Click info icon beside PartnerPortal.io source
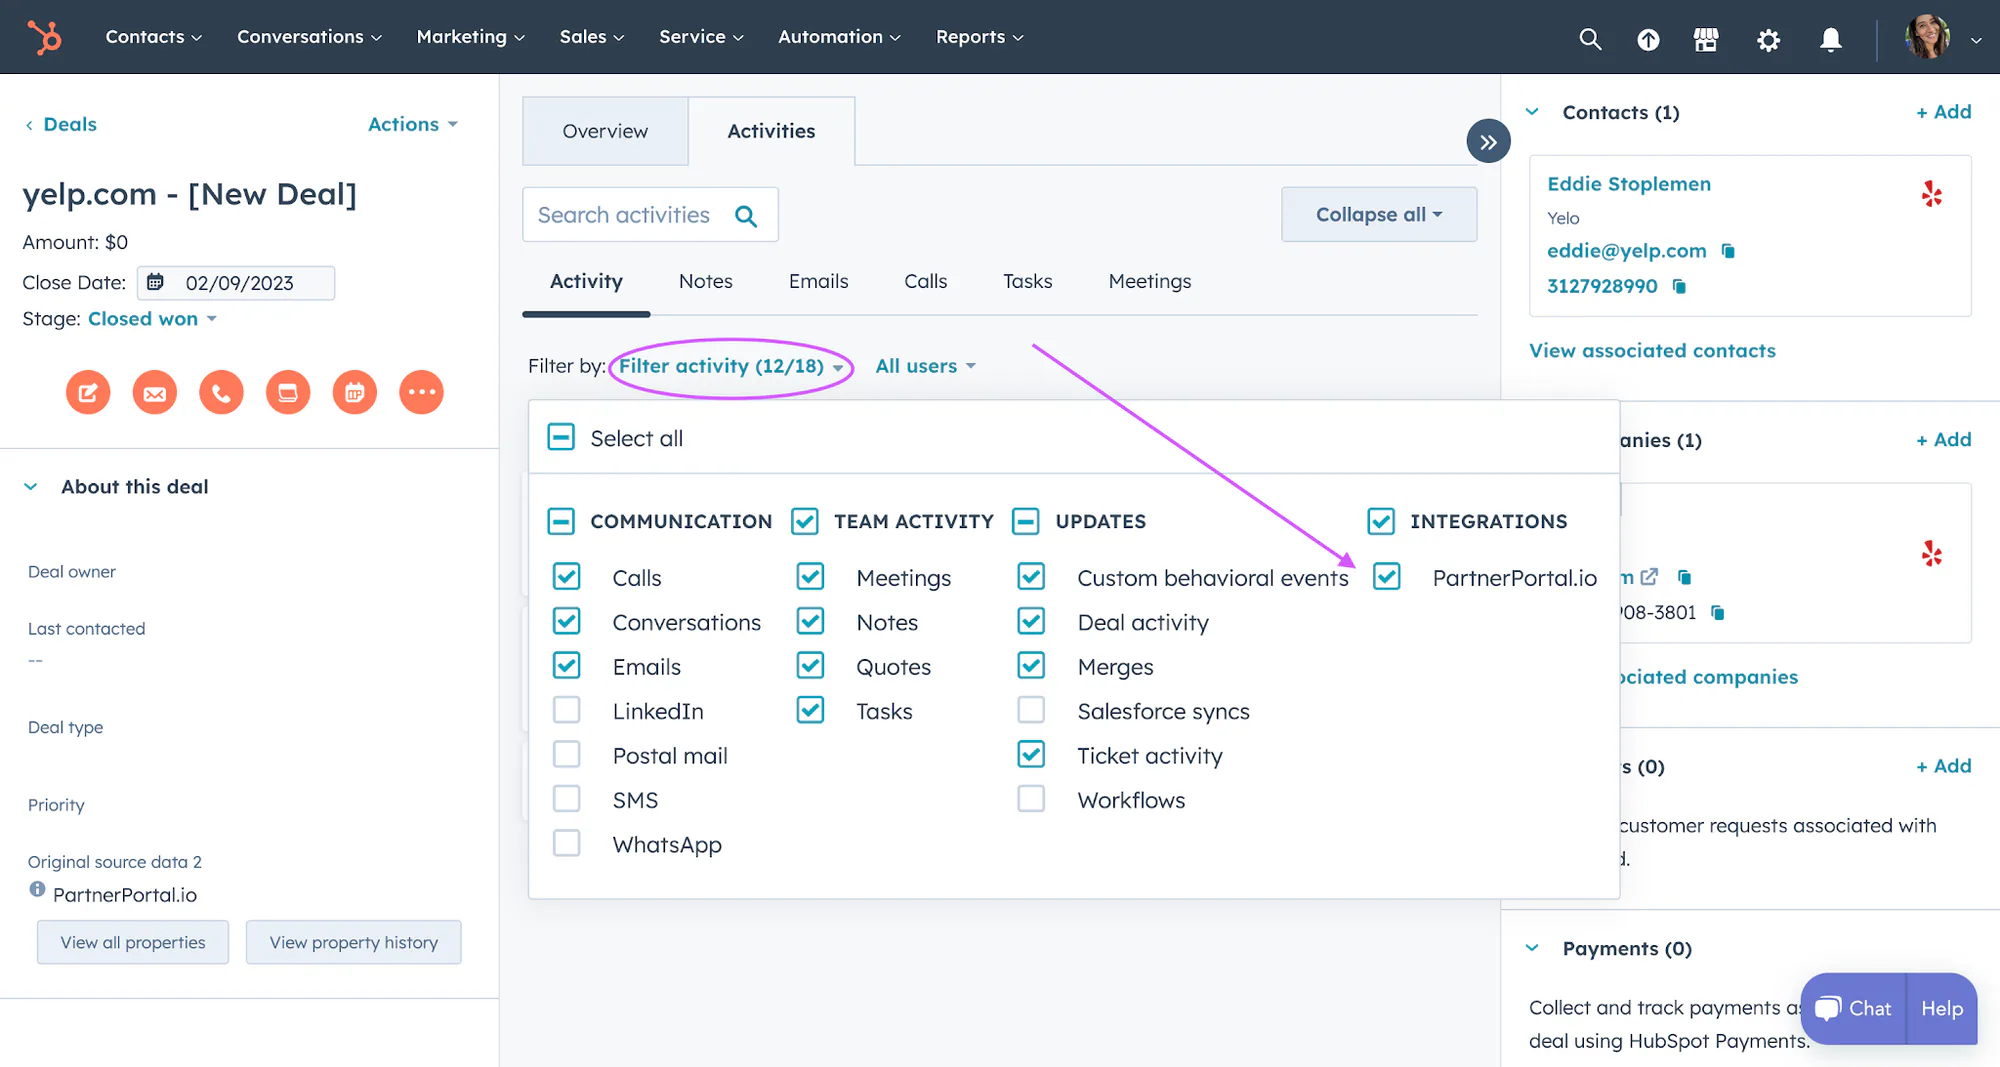Viewport: 2000px width, 1067px height. coord(37,889)
